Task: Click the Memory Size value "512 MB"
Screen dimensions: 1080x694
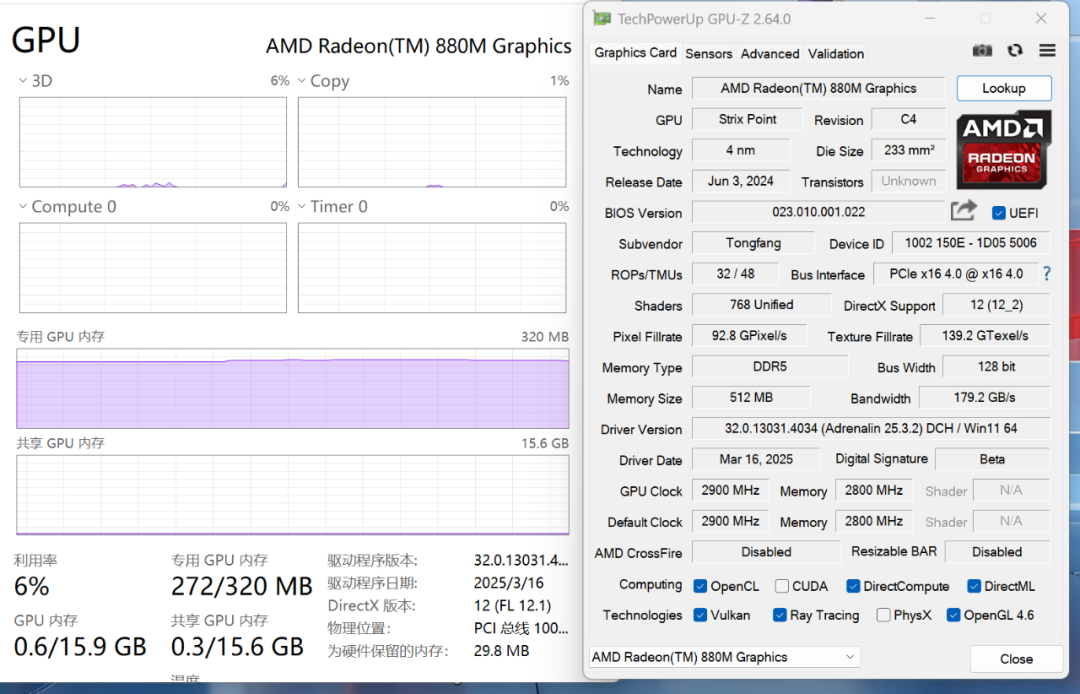Action: pyautogui.click(x=751, y=398)
